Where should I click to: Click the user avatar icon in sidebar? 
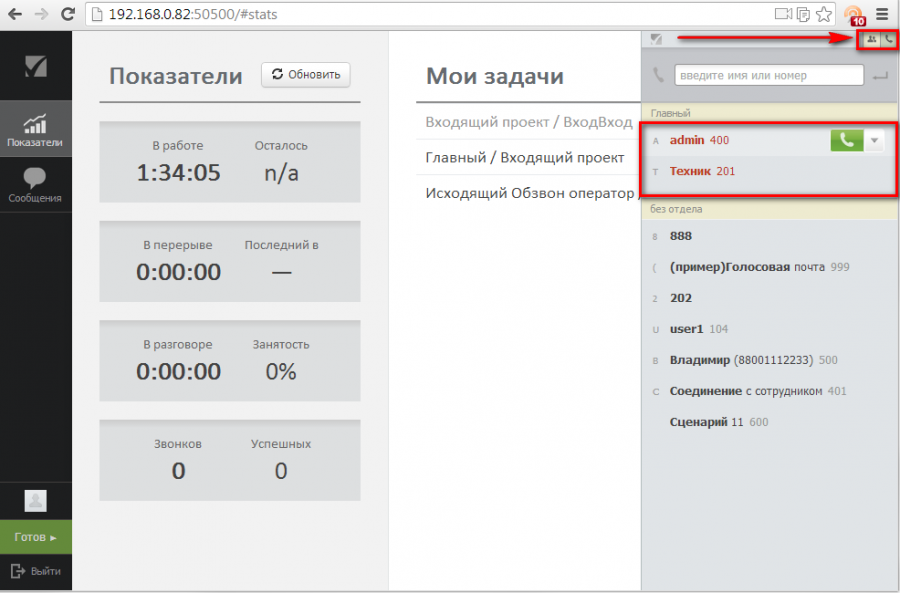(x=36, y=501)
